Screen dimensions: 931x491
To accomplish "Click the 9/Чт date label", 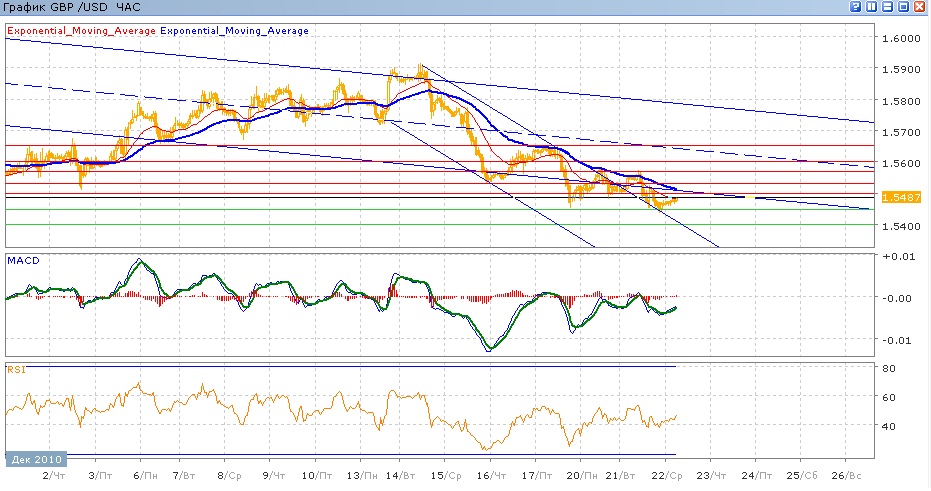I will coord(274,476).
